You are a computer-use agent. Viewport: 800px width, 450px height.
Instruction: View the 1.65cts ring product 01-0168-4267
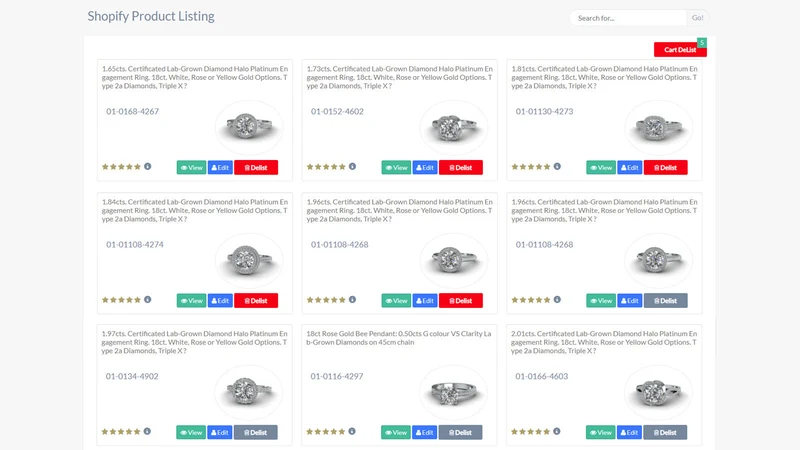191,167
